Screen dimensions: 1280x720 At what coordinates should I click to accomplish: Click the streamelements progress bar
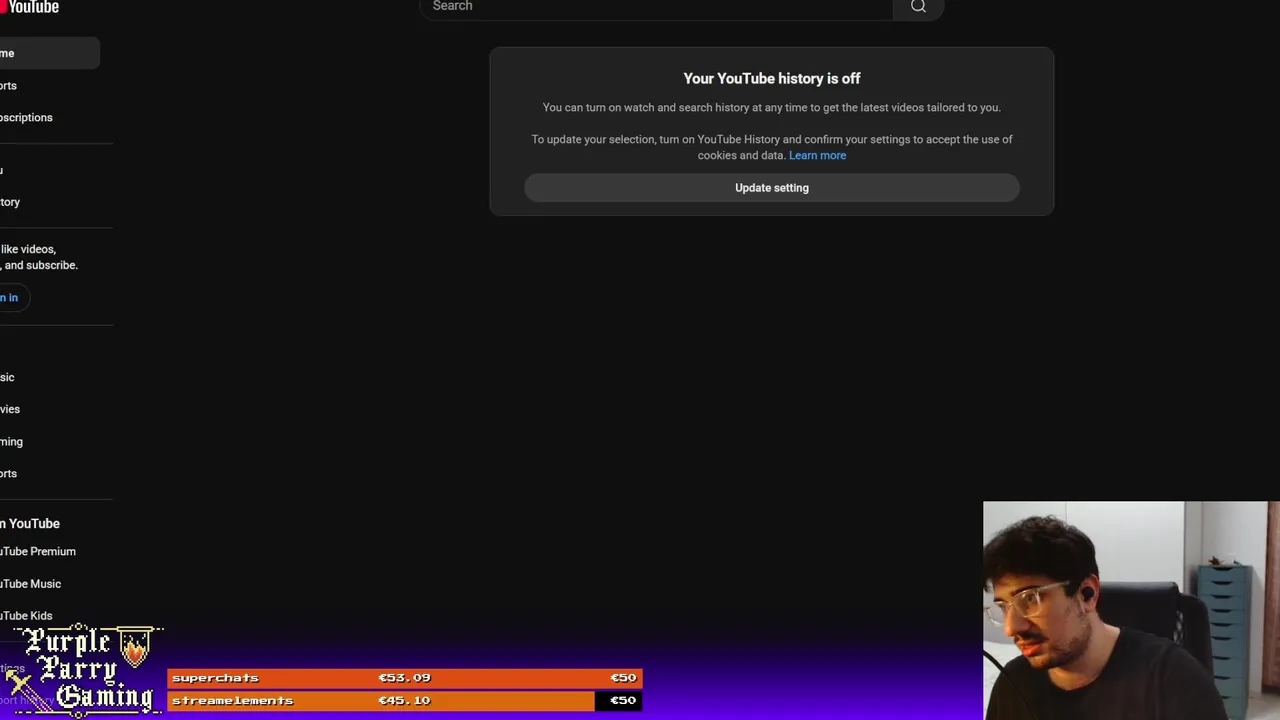(x=405, y=701)
